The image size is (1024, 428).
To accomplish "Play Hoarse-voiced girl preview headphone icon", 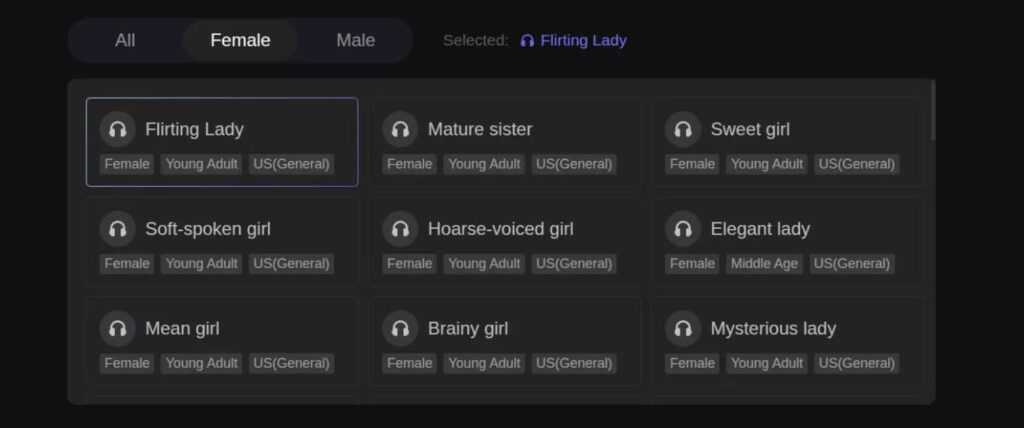I will pyautogui.click(x=400, y=229).
